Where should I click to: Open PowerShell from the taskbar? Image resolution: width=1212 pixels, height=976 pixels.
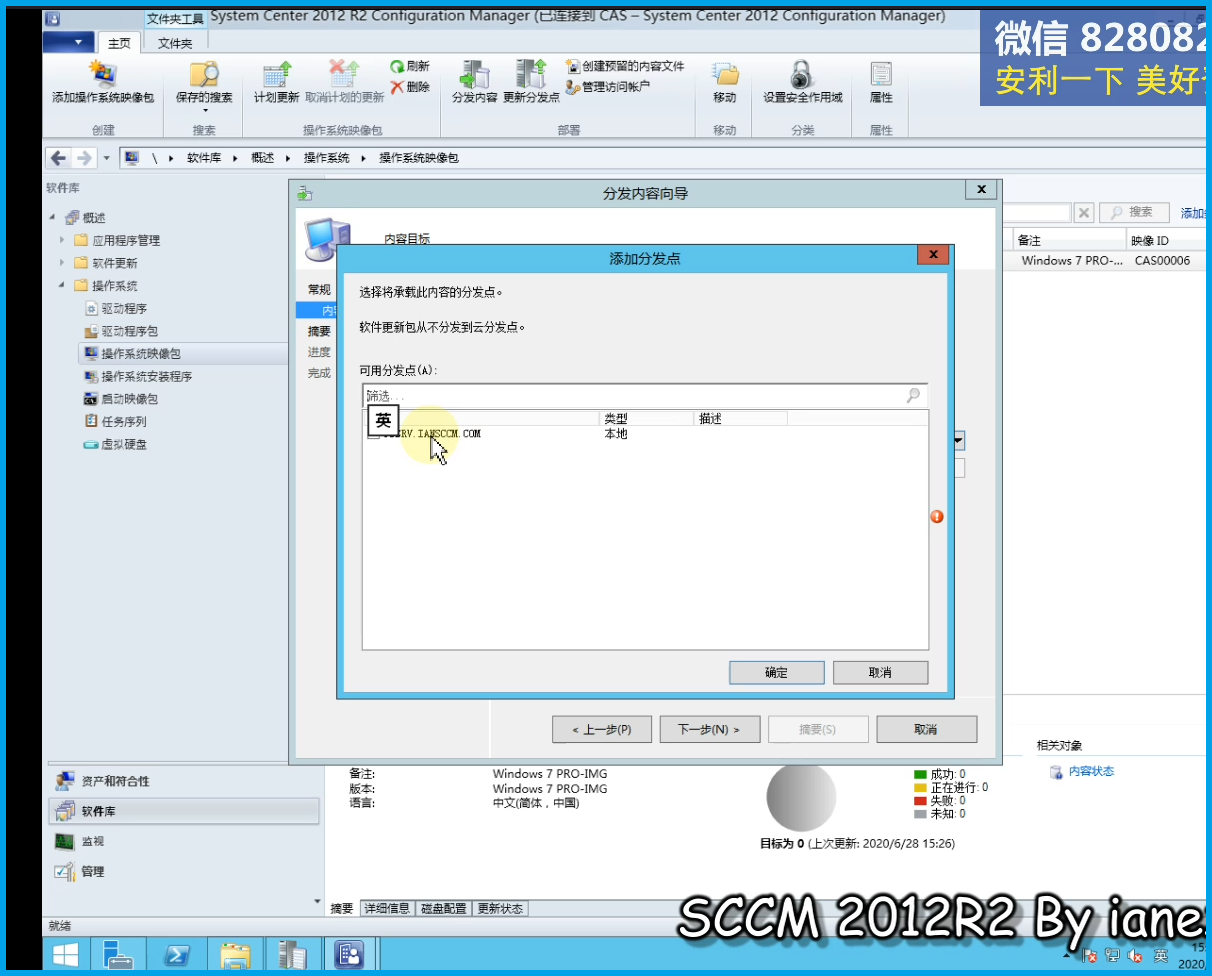[177, 954]
